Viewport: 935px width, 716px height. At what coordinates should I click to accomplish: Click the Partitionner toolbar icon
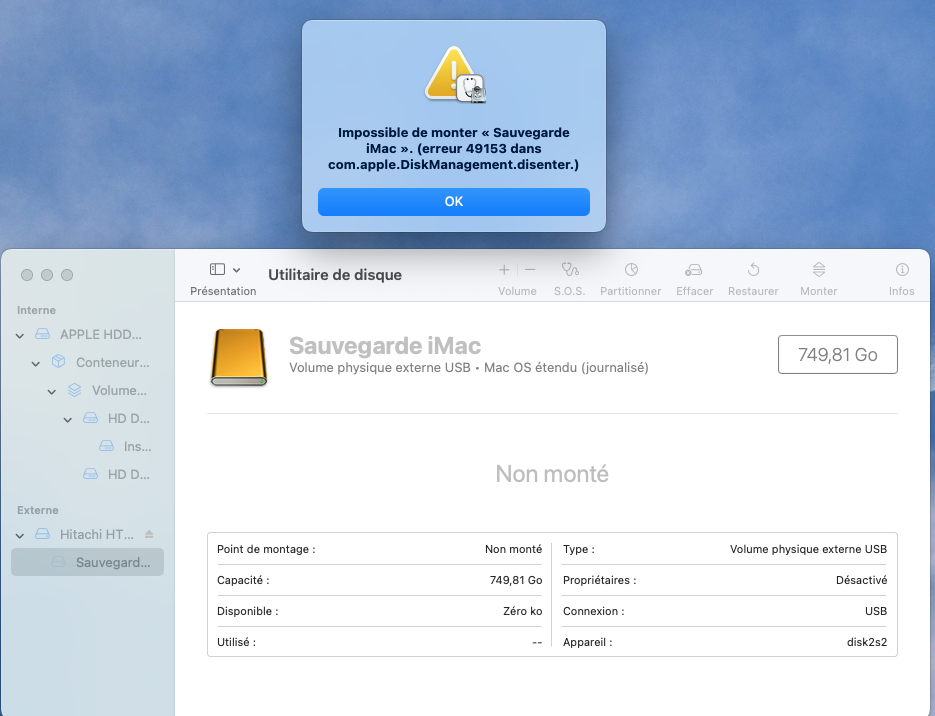[630, 270]
